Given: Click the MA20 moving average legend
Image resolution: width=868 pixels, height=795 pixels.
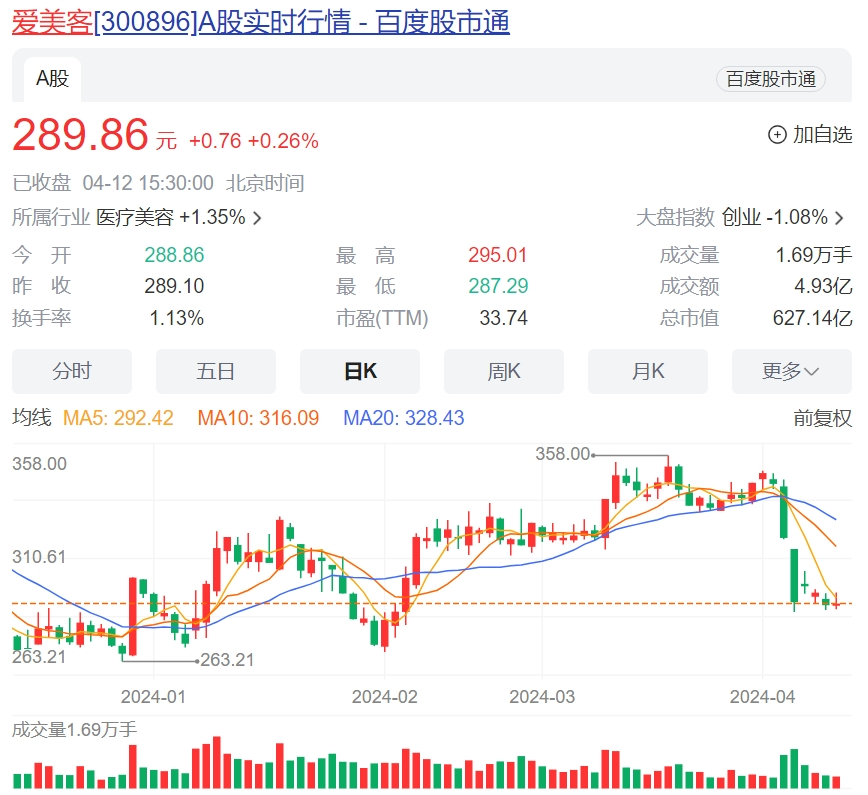Looking at the screenshot, I should [x=403, y=418].
